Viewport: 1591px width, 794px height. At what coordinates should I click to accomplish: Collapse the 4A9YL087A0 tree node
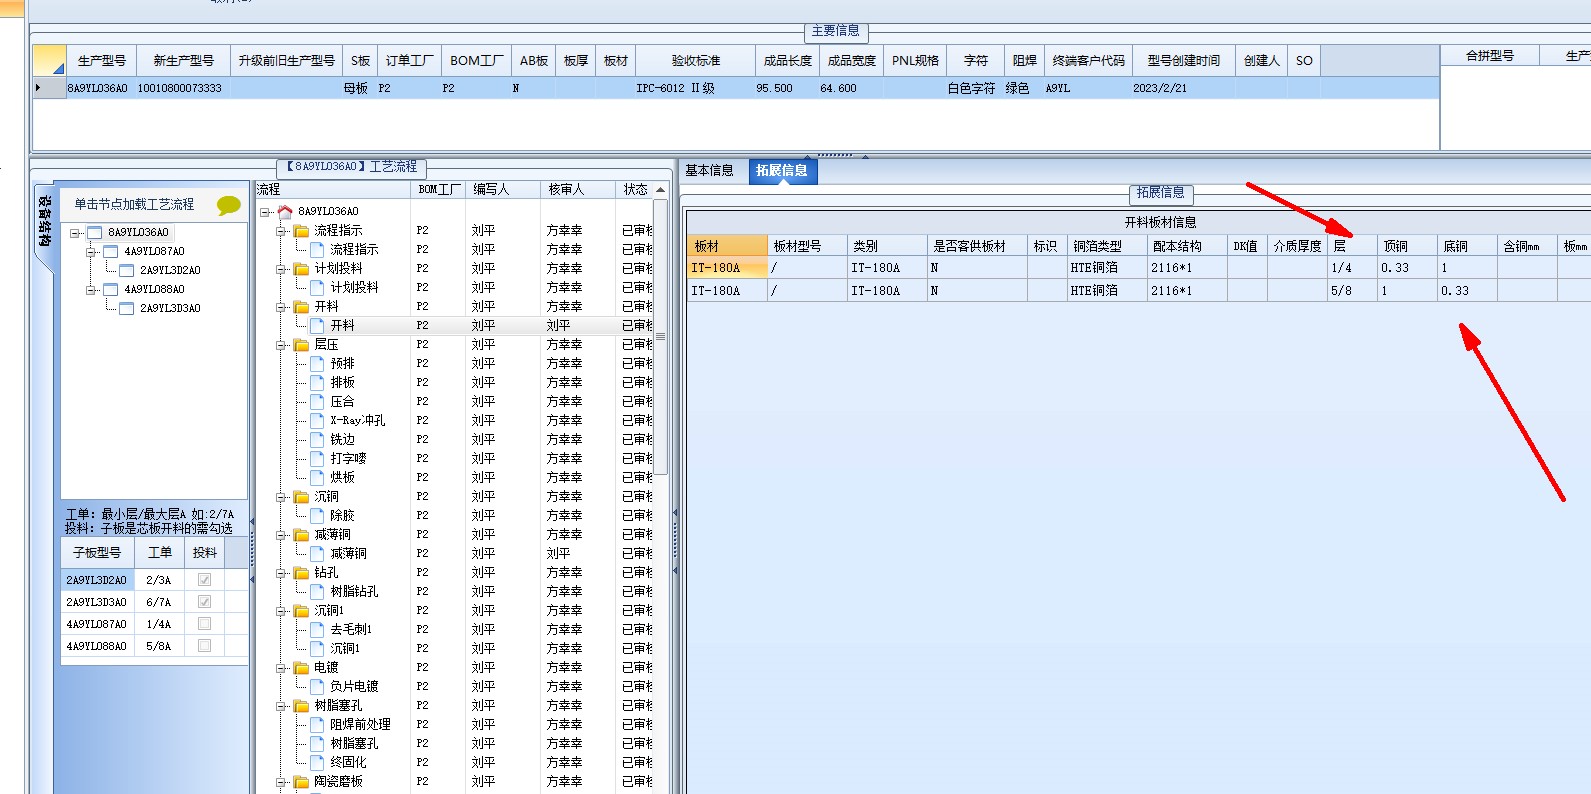(x=91, y=252)
